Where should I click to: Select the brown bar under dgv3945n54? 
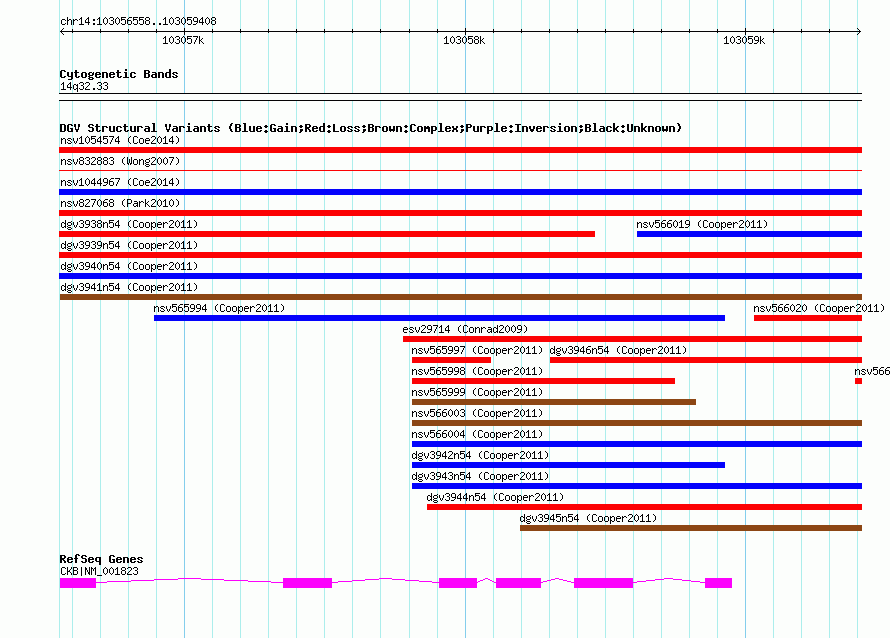point(691,528)
